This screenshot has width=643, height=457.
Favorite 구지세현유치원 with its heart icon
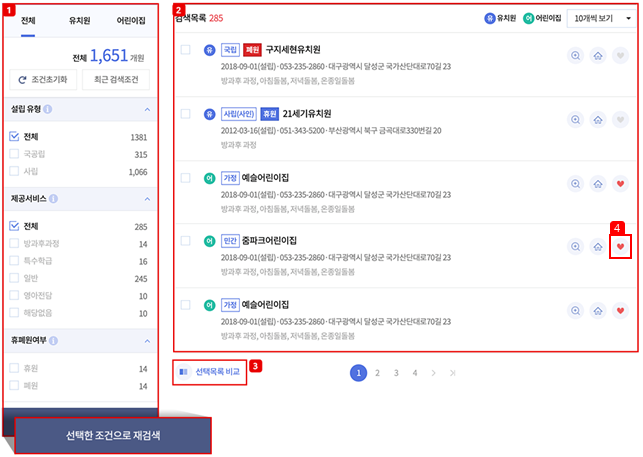pos(620,55)
